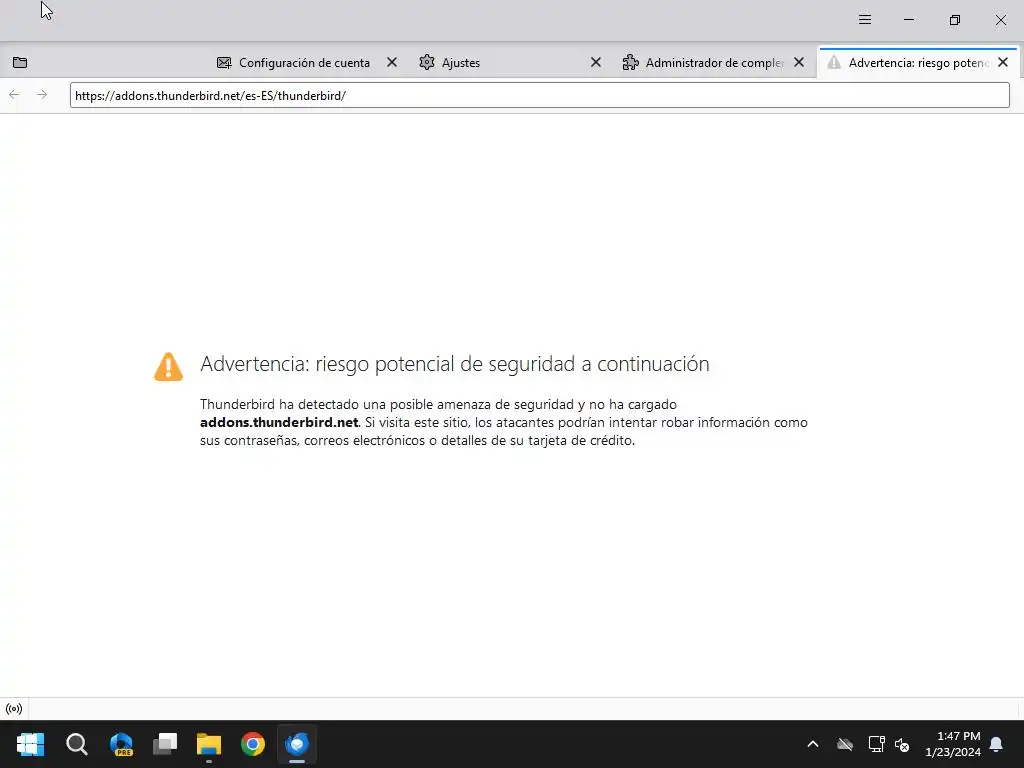Screen dimensions: 1024x768
Task: Open the notifications bell icon
Action: click(997, 744)
